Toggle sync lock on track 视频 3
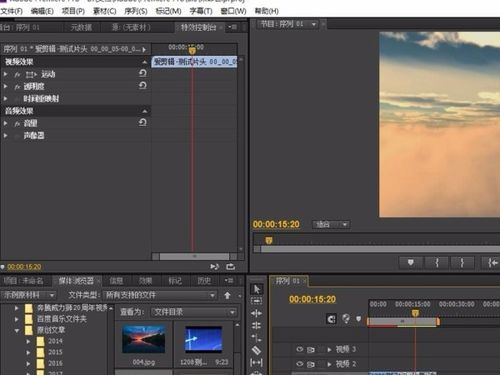This screenshot has width=500, height=375. tap(311, 350)
